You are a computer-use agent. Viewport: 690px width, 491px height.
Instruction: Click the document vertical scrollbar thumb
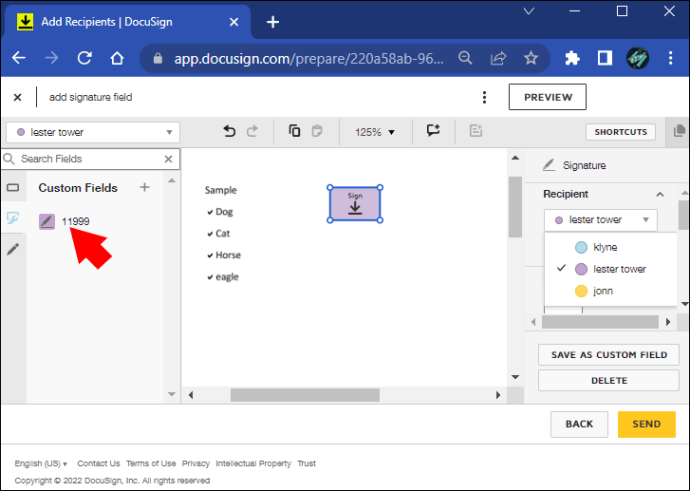click(x=515, y=207)
